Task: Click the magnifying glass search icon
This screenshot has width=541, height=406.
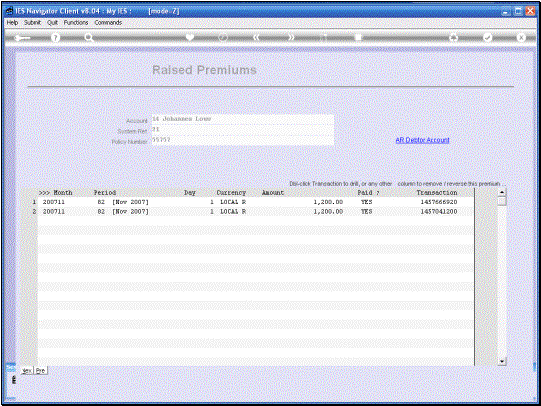Action: tap(89, 38)
